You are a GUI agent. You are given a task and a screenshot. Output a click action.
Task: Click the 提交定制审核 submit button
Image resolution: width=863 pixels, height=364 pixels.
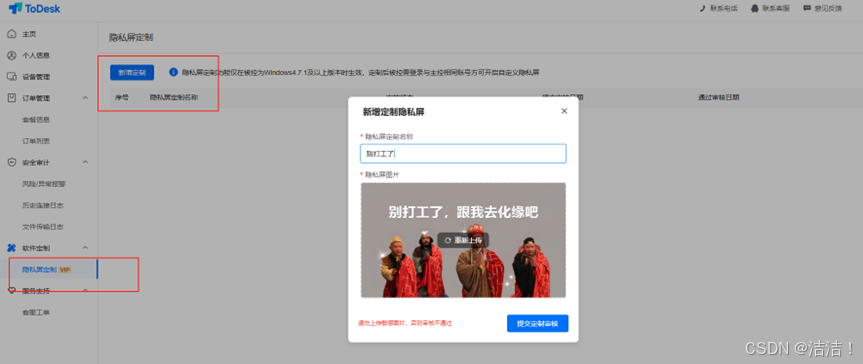tap(537, 324)
